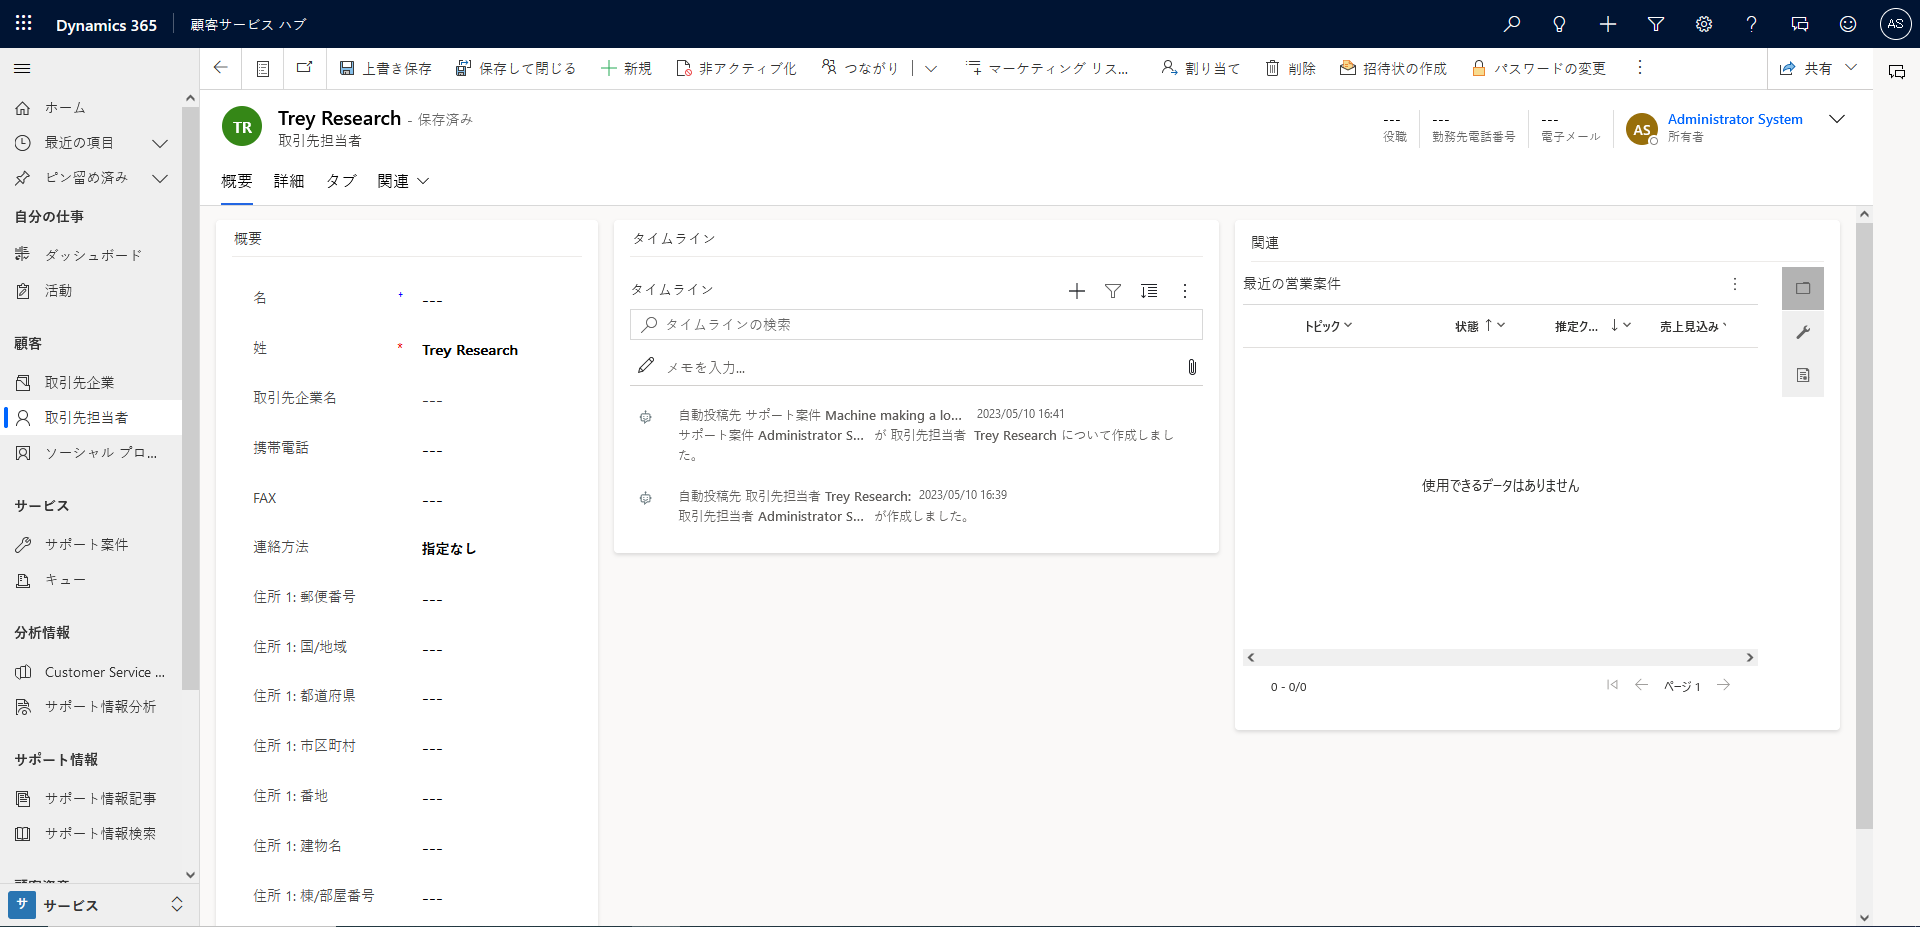Open the chat panel icon in the top bar
Viewport: 1920px width, 927px height.
[1800, 24]
